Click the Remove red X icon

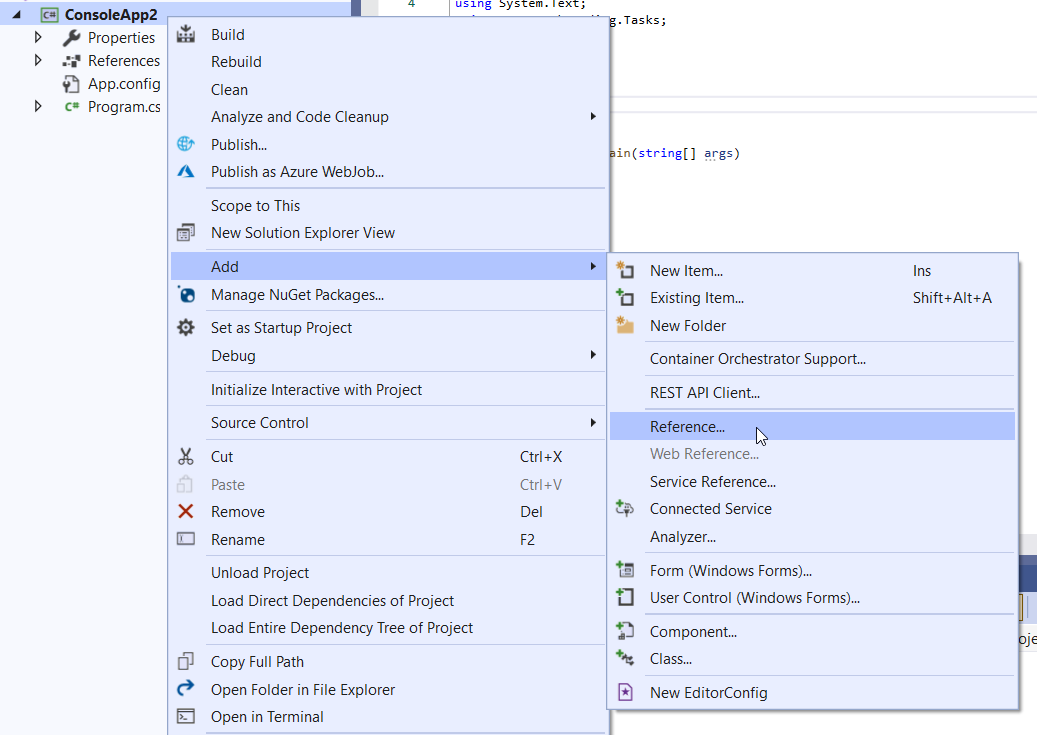tap(185, 511)
